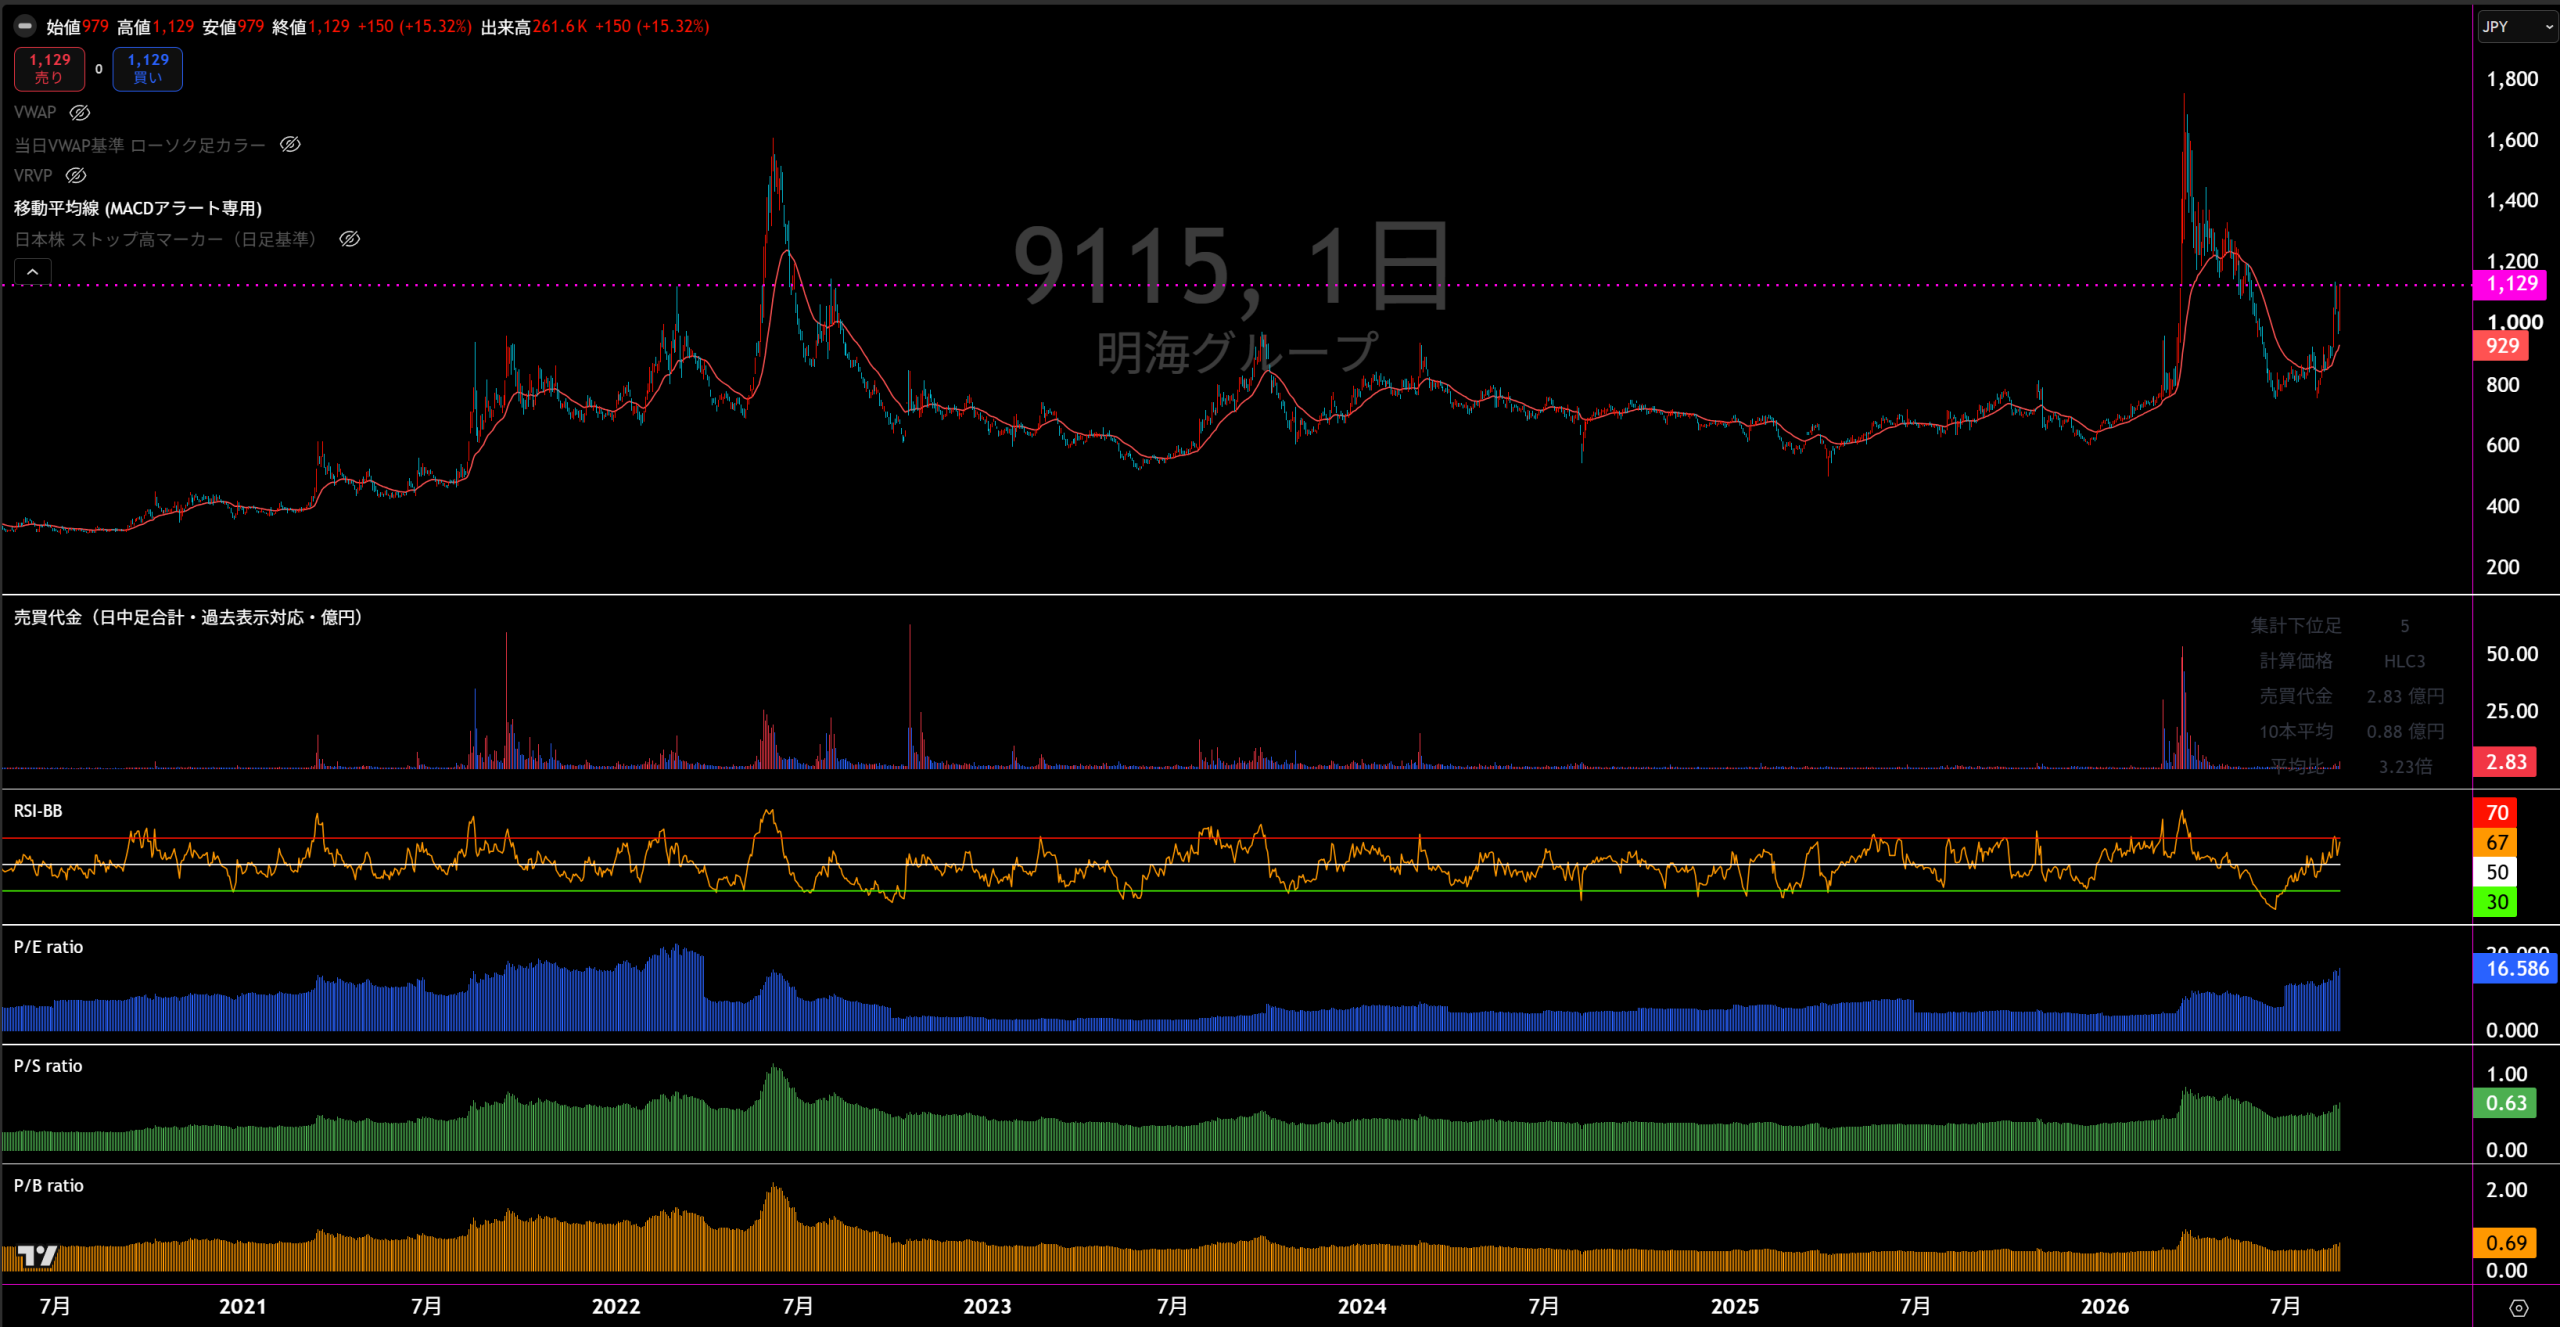
Task: Click the 2022 time axis label
Action: click(x=616, y=1307)
